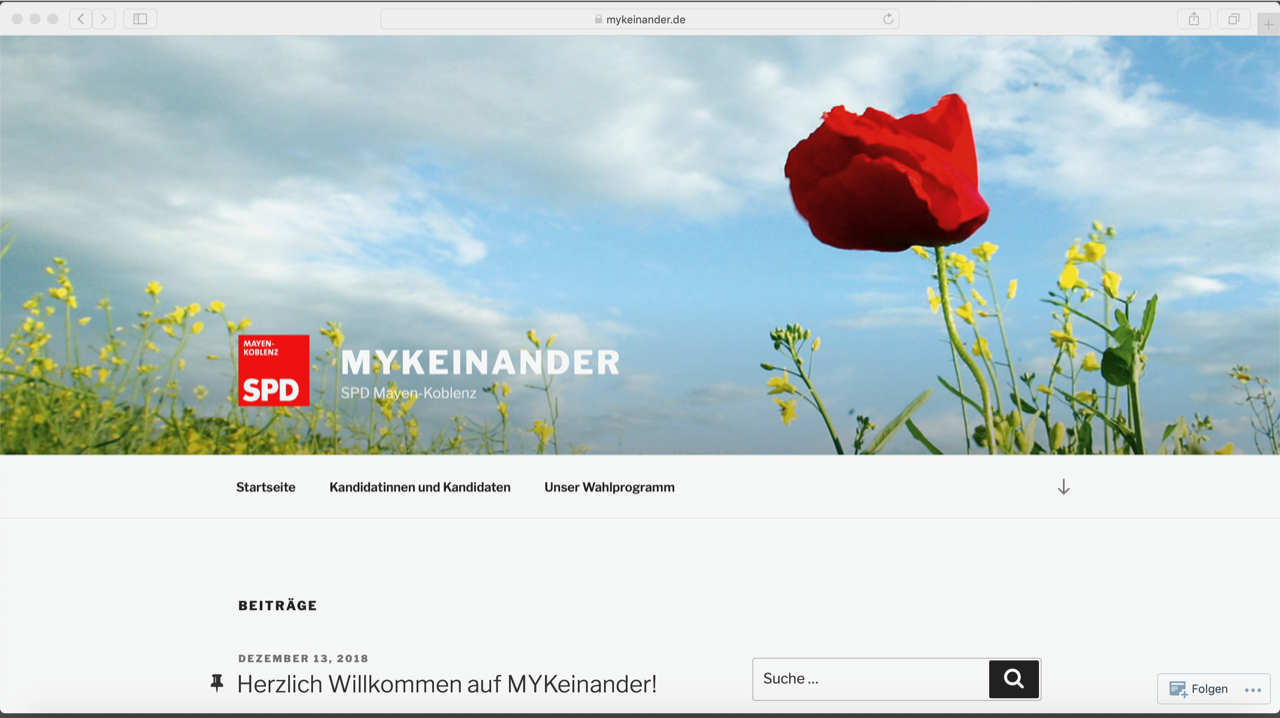Click the BEITRÄGE heading text
The width and height of the screenshot is (1280, 718).
click(278, 605)
